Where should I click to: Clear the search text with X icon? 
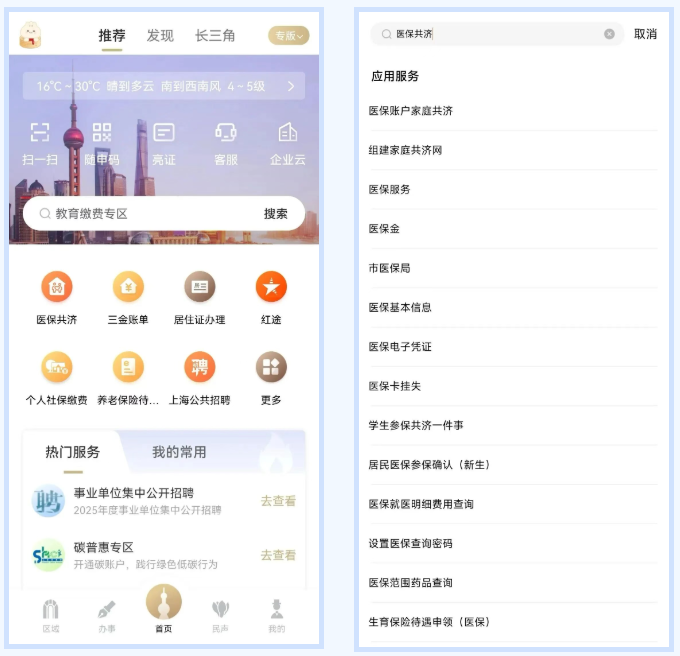(609, 34)
